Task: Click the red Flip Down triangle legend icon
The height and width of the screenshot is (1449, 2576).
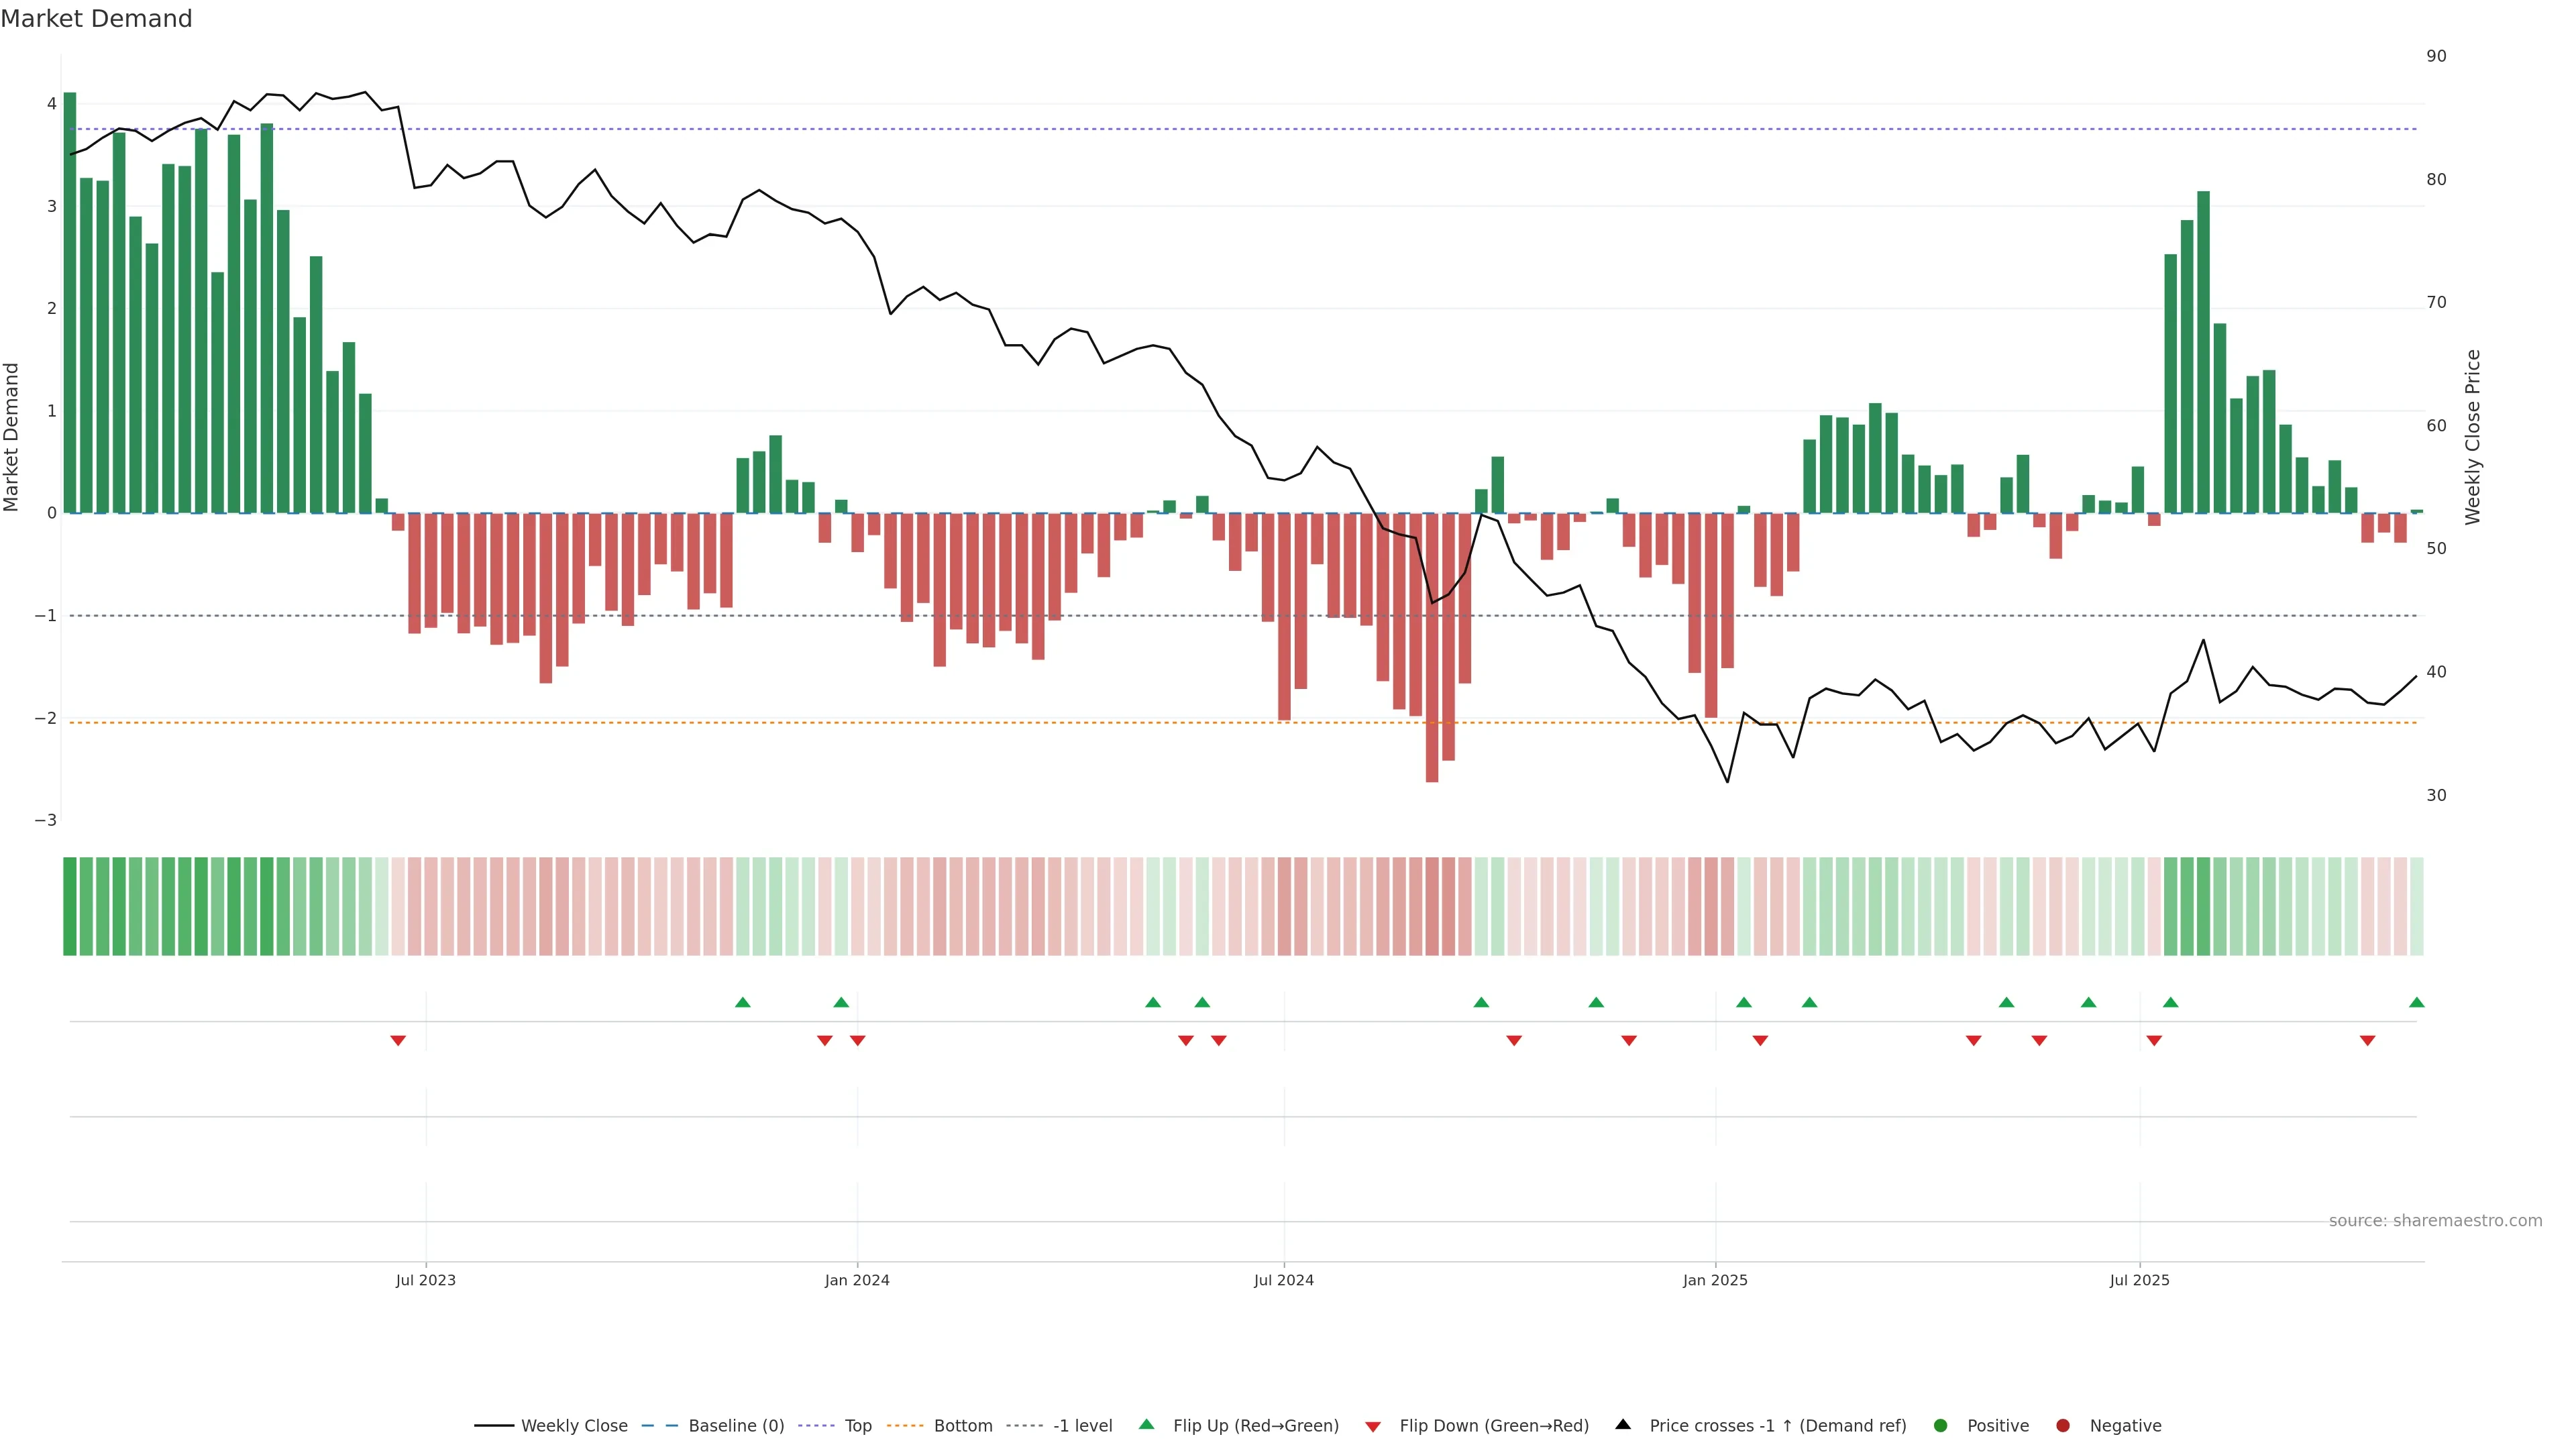Action: point(1373,1427)
